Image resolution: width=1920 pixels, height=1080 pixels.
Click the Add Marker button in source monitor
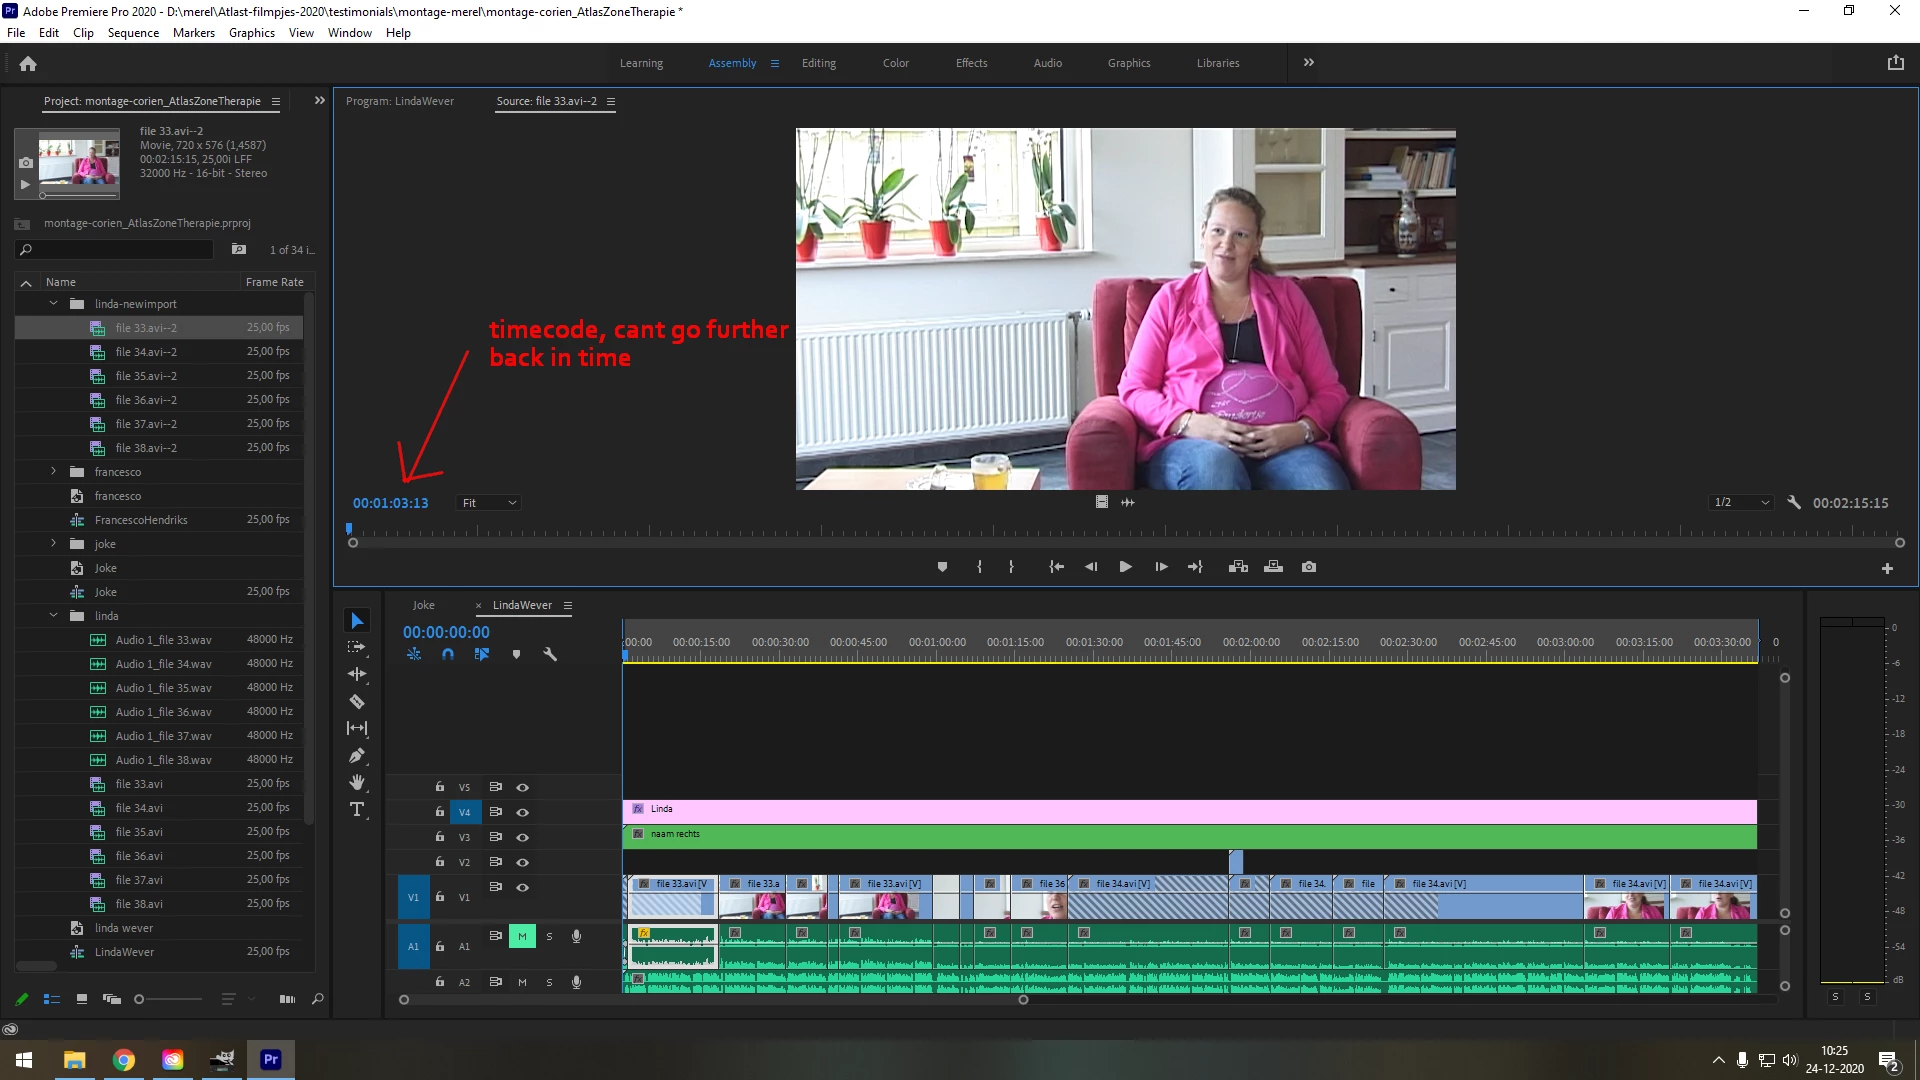942,567
